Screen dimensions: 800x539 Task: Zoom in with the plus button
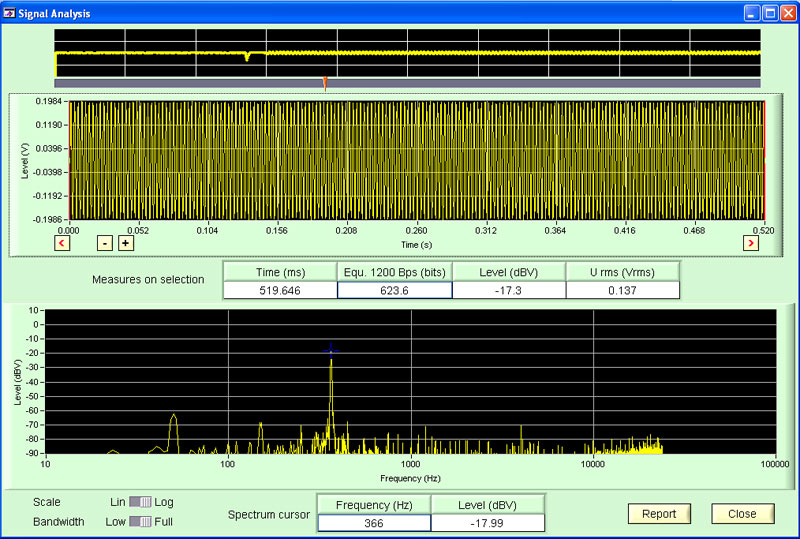126,243
